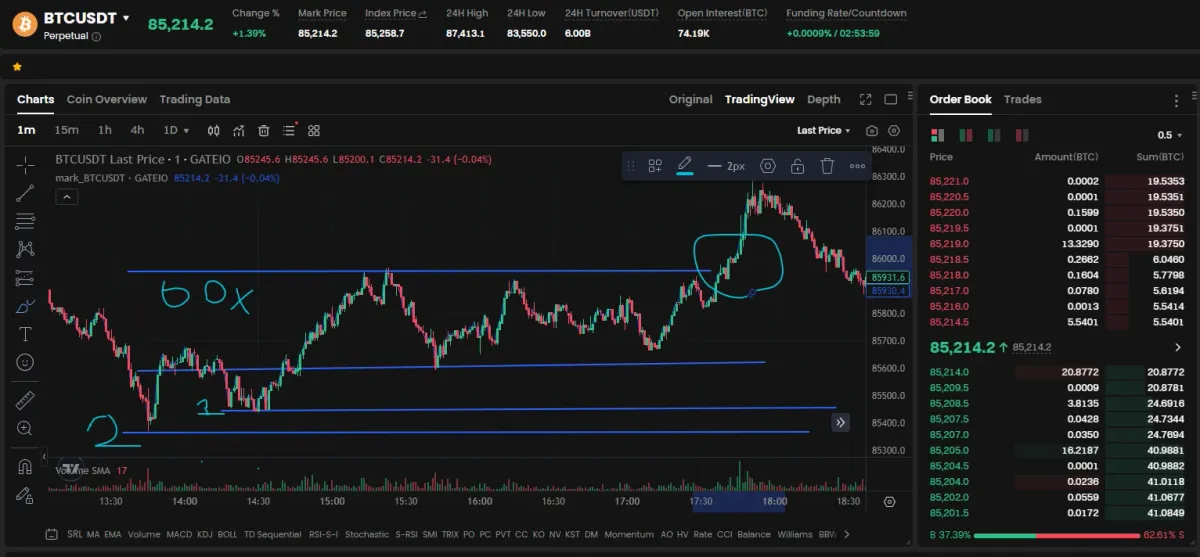Select the Text annotation tool
Image resolution: width=1200 pixels, height=557 pixels.
(25, 333)
